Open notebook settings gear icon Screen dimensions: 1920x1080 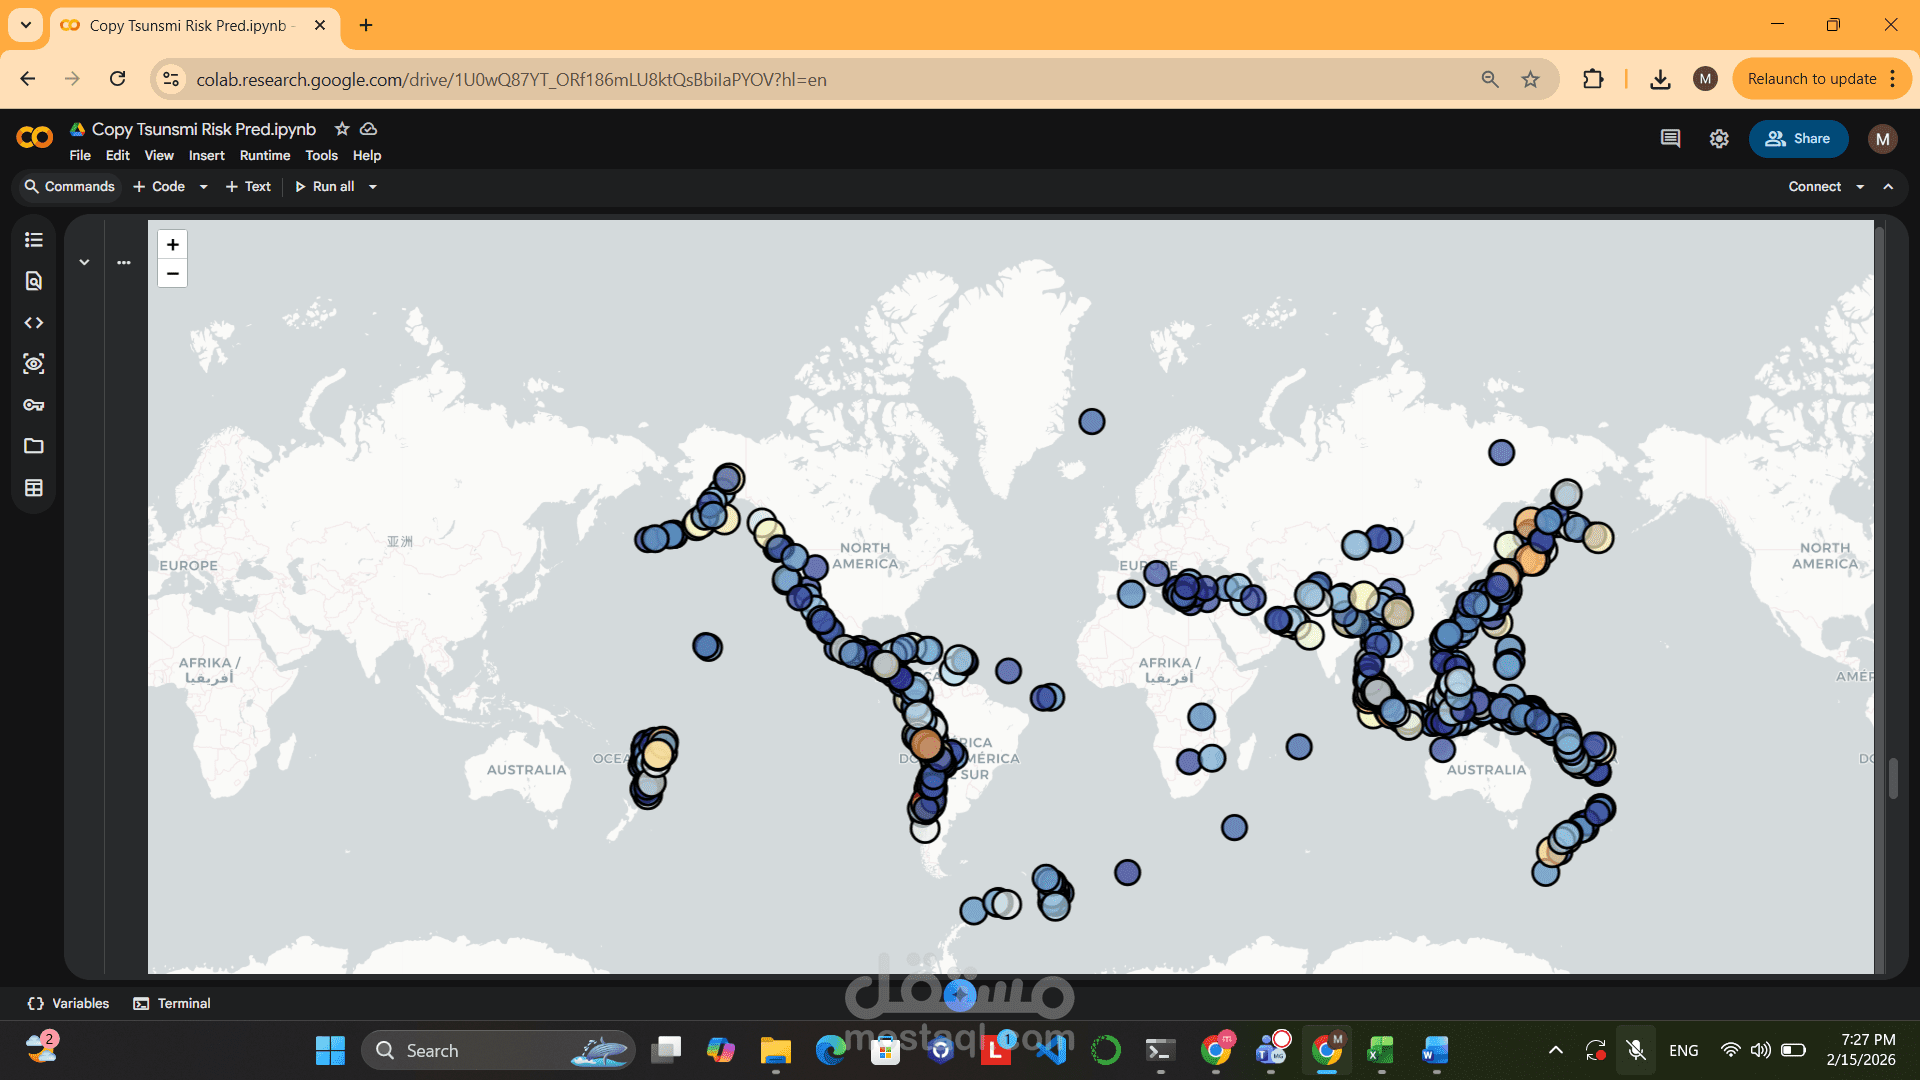1719,139
